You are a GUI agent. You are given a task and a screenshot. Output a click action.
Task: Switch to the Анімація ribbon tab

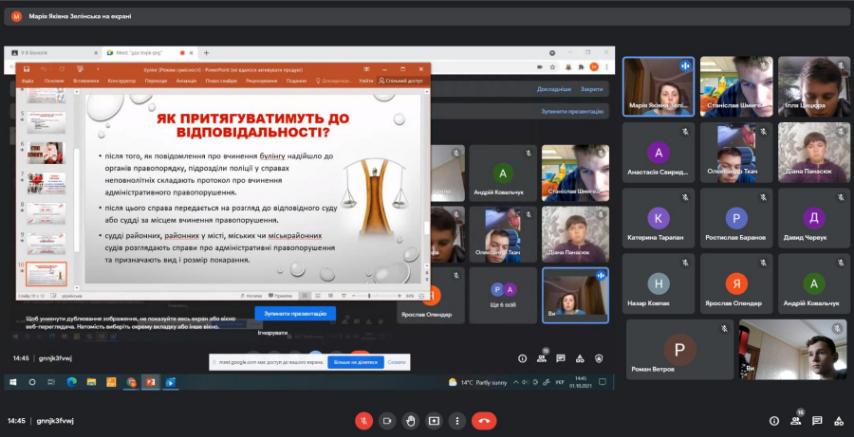coord(186,81)
